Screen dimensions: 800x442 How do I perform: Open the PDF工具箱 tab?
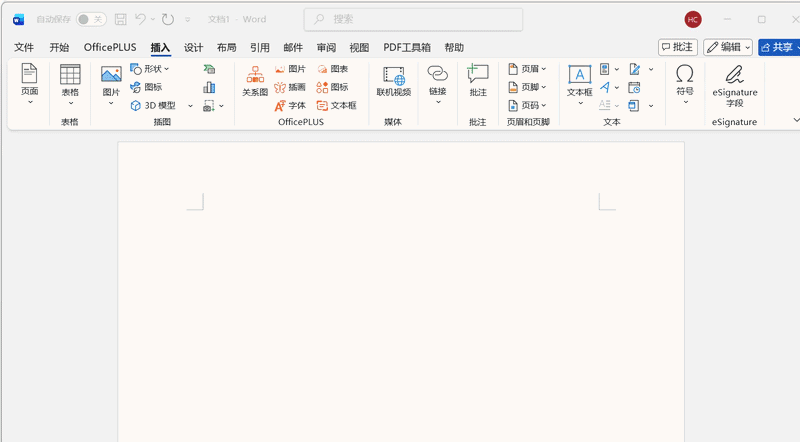(407, 47)
